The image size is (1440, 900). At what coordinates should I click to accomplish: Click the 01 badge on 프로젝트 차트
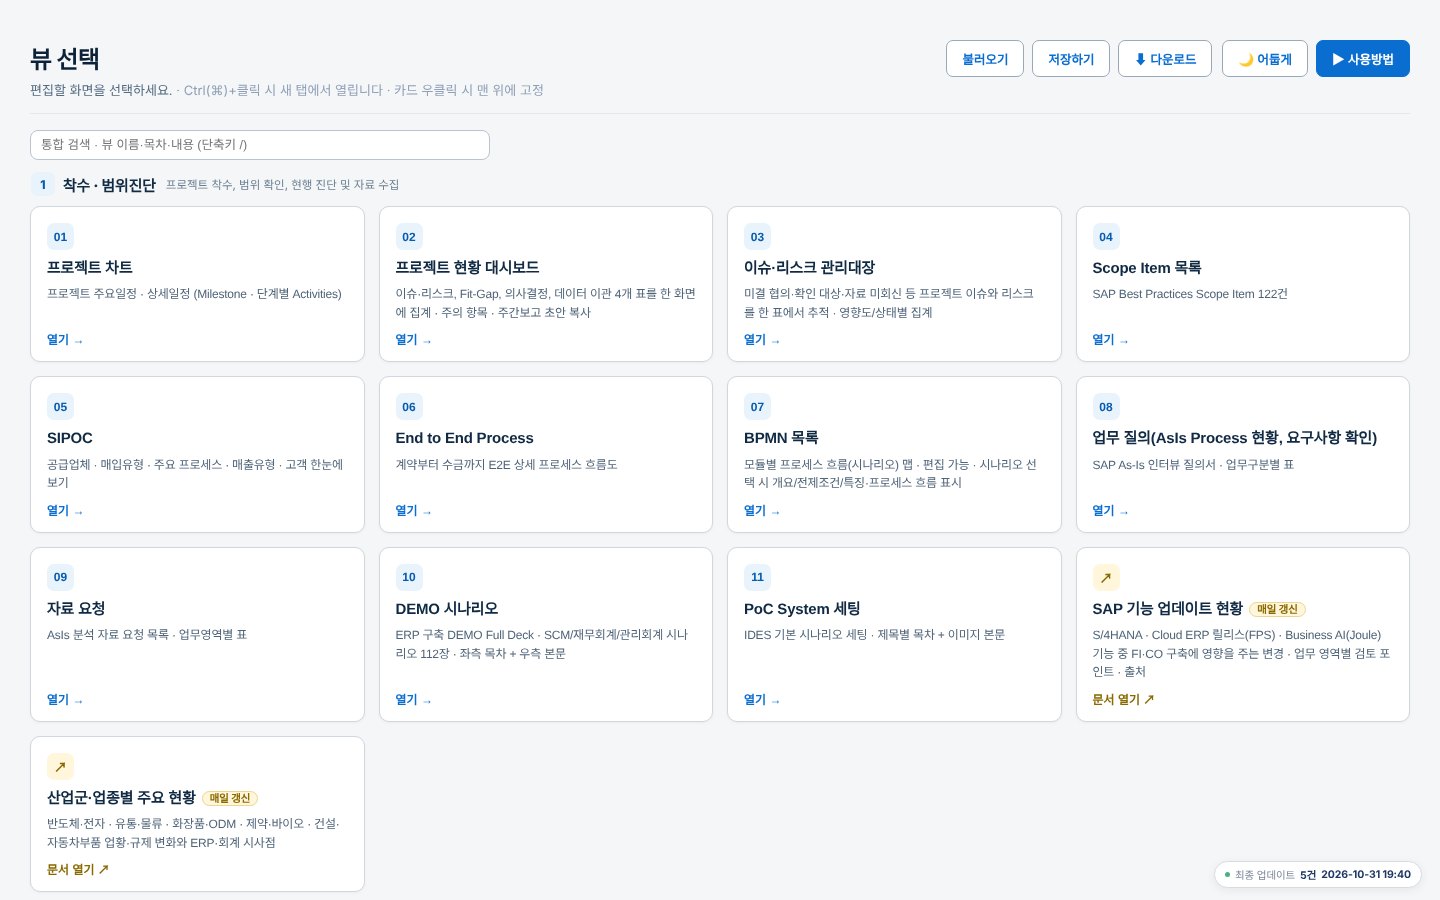point(60,237)
